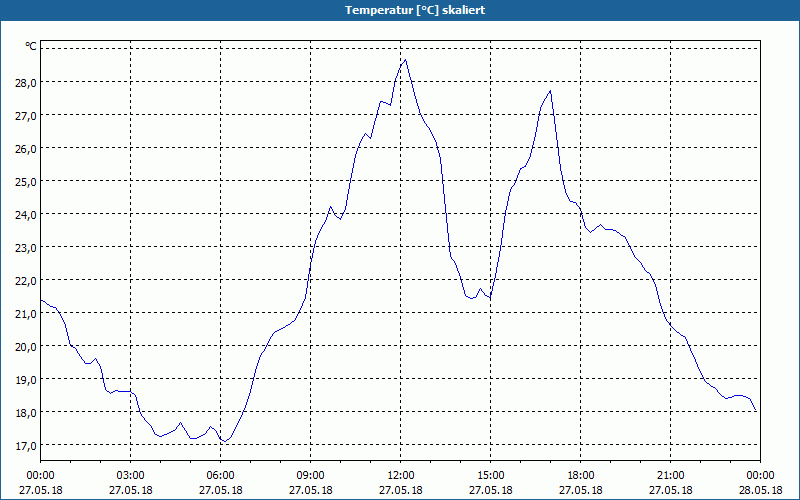Screen dimensions: 800x500
Task: Click the 15:00 time axis label
Action: [490, 476]
